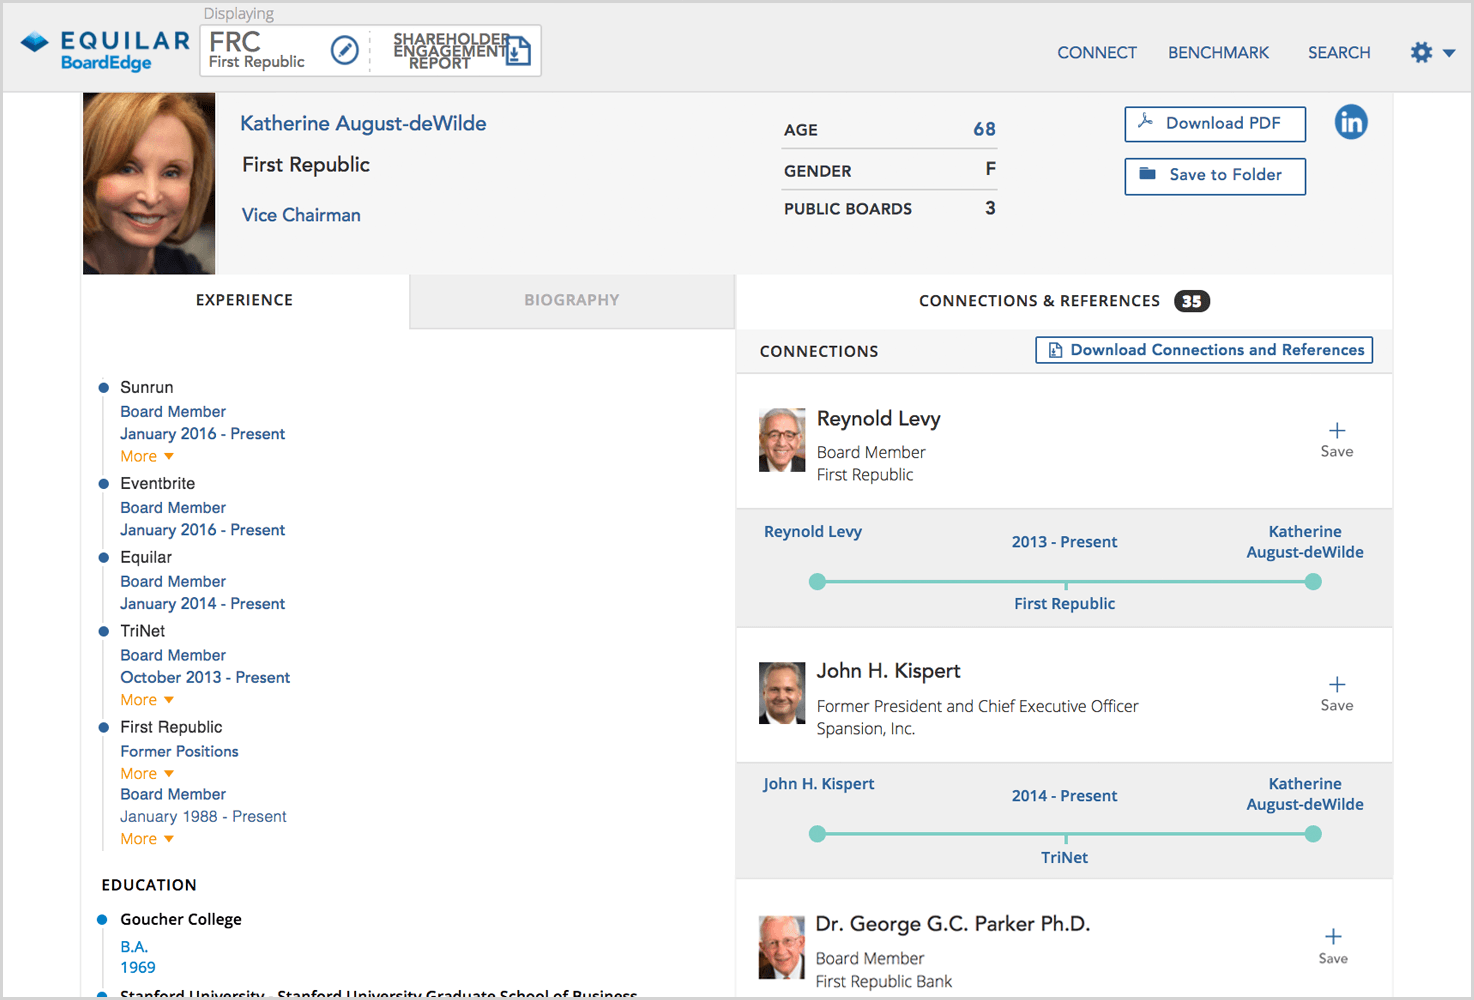Open the Connect menu
This screenshot has height=1000, width=1474.
click(1096, 53)
